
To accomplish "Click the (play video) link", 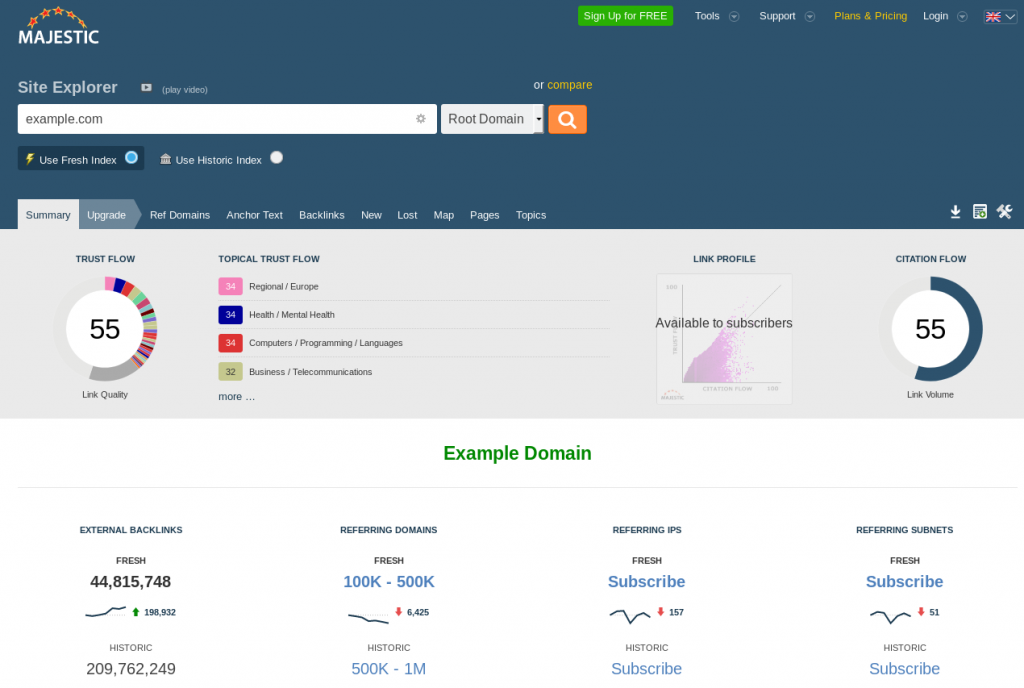I will [185, 89].
